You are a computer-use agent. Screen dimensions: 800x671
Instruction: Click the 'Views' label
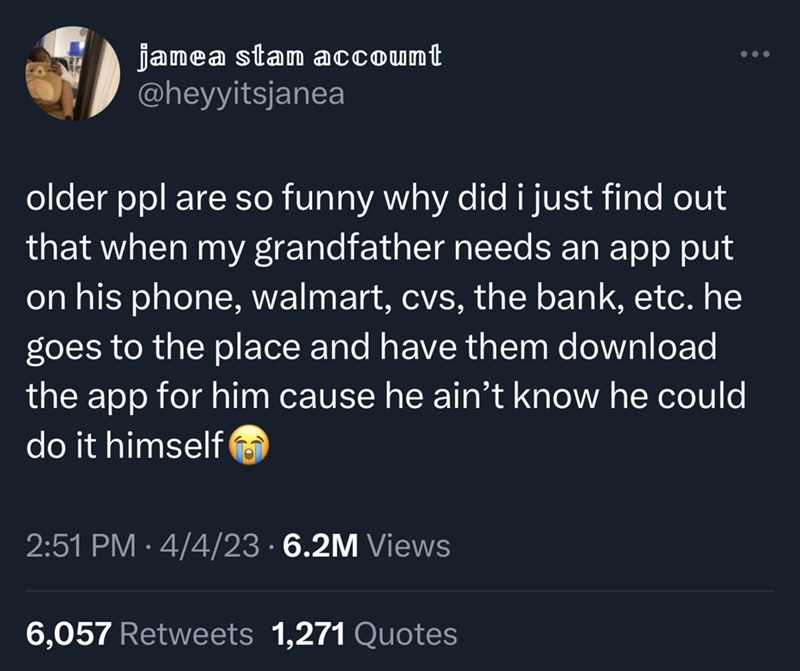(409, 546)
